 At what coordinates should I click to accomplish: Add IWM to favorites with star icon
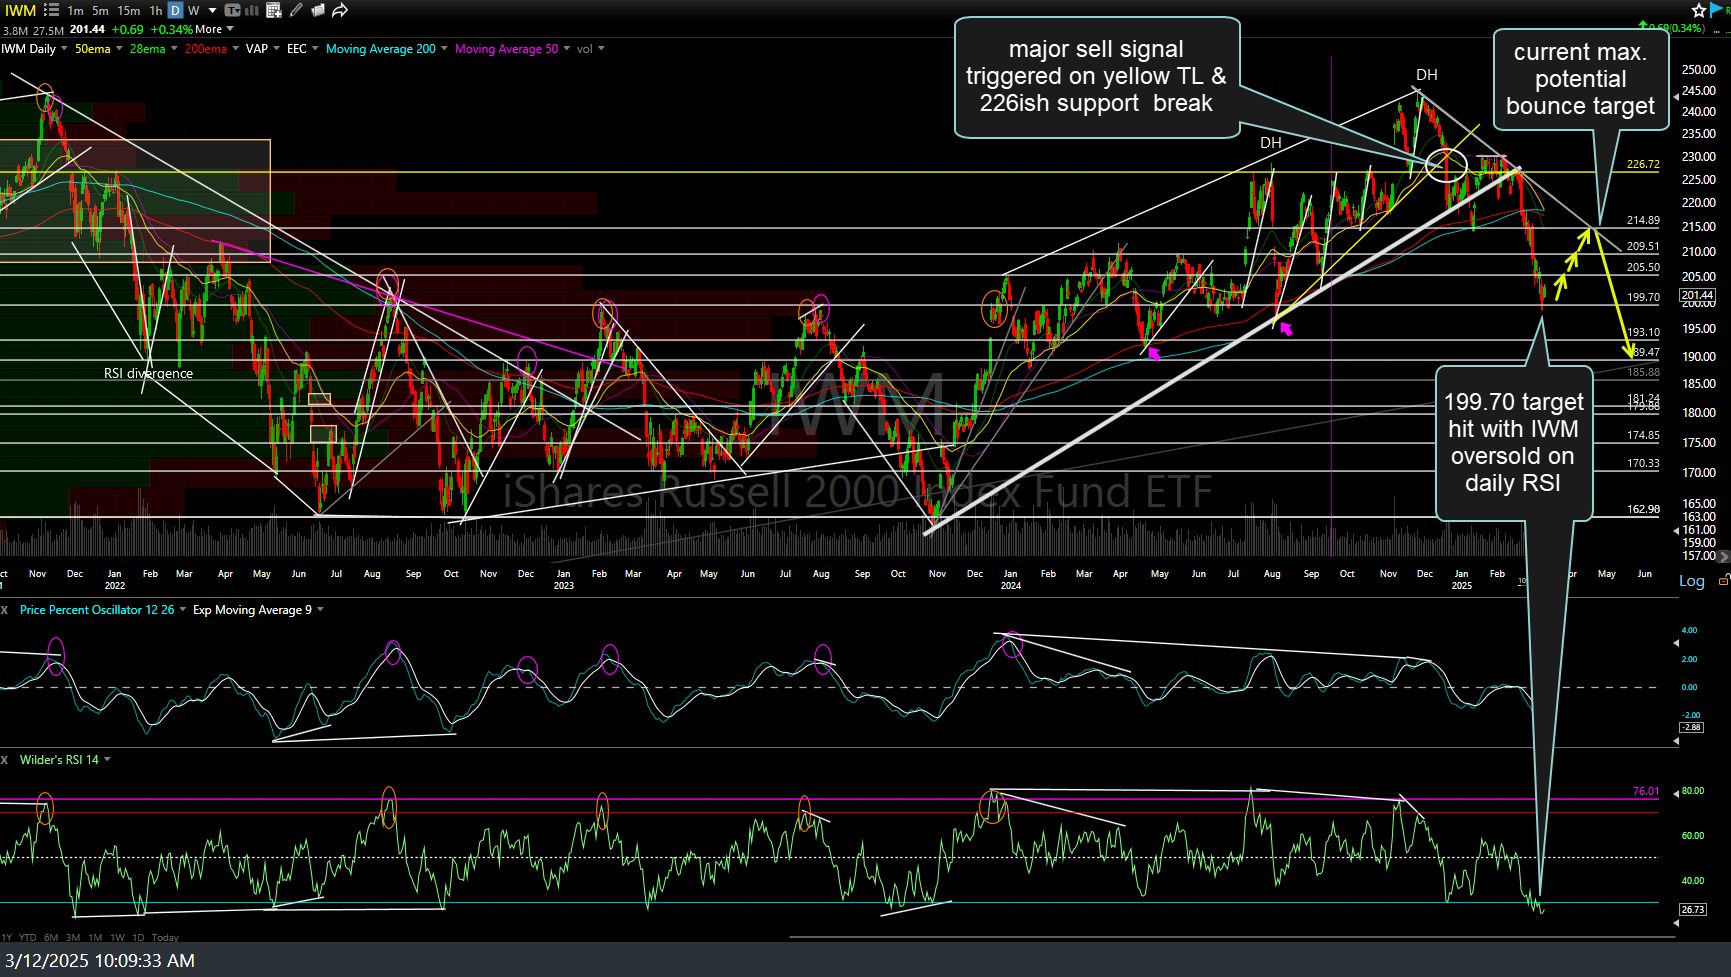tap(1699, 10)
